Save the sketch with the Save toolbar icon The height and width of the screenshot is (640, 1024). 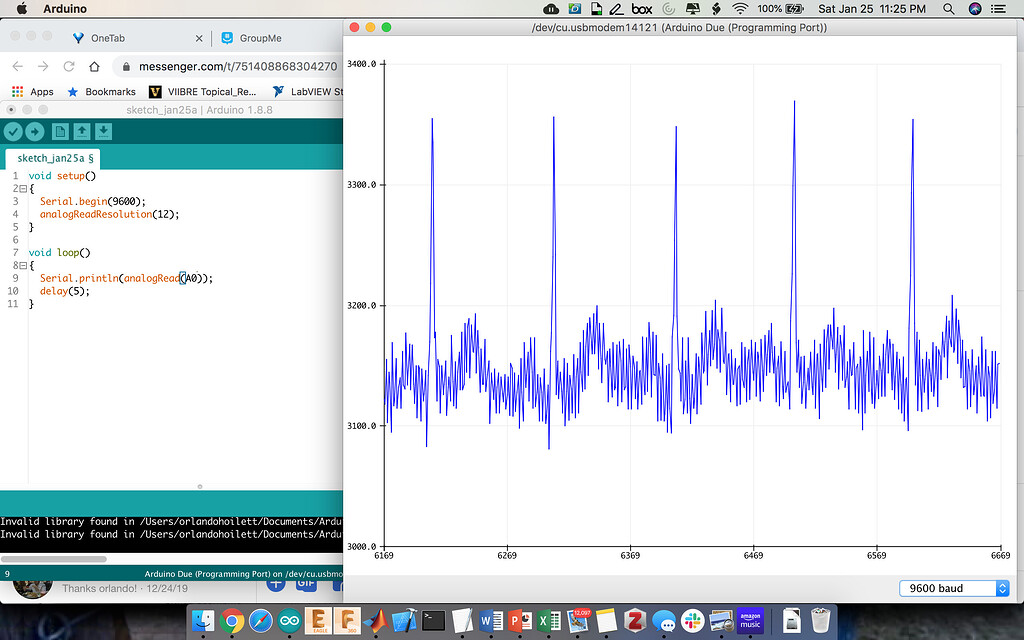point(103,130)
